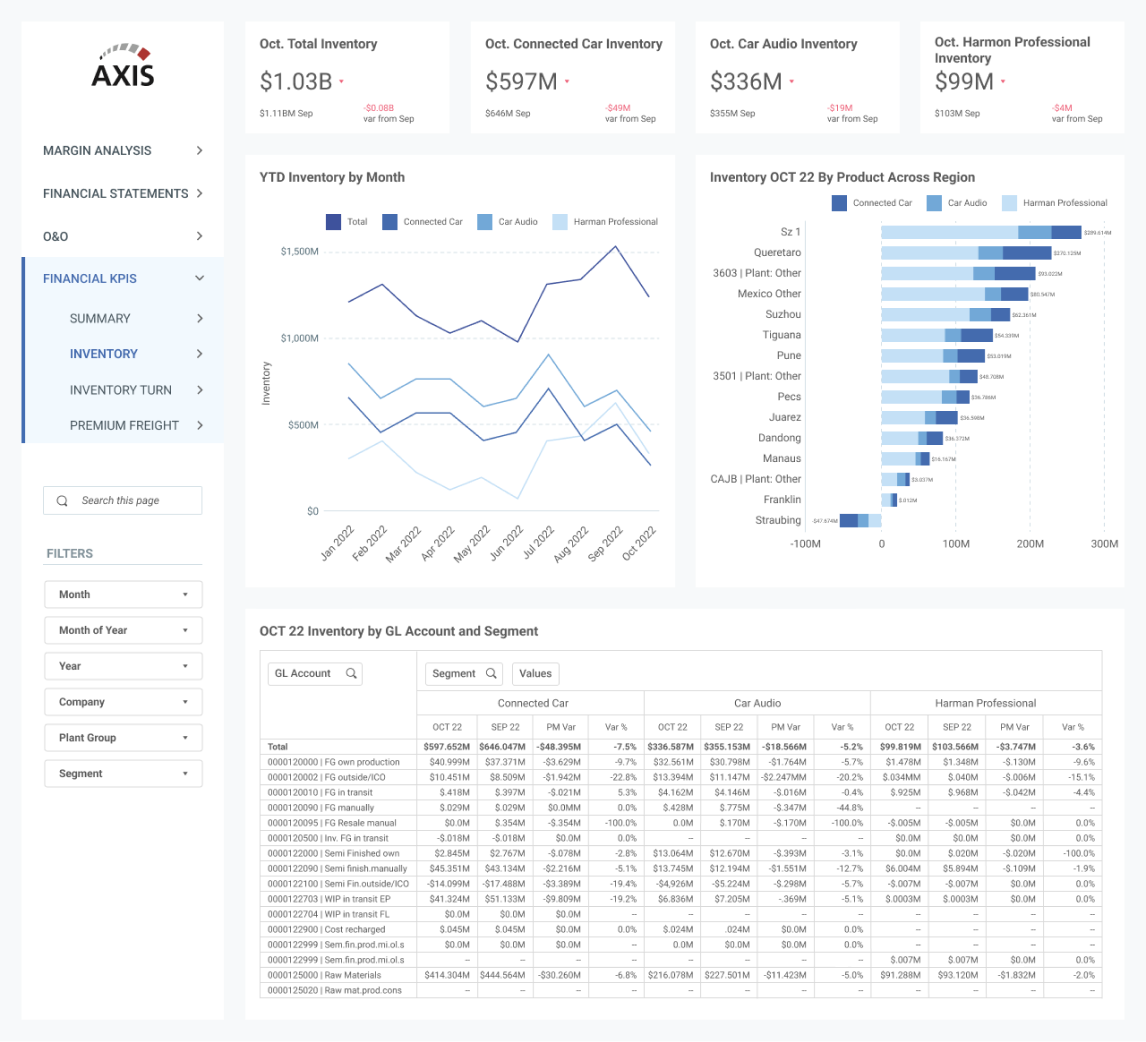The height and width of the screenshot is (1042, 1146).
Task: Select Financial Statements in sidebar
Action: point(115,193)
